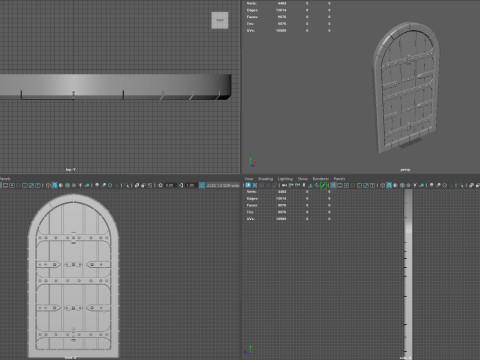The height and width of the screenshot is (360, 480).
Task: Toggle Use All Lights in front panel
Action: (80, 185)
